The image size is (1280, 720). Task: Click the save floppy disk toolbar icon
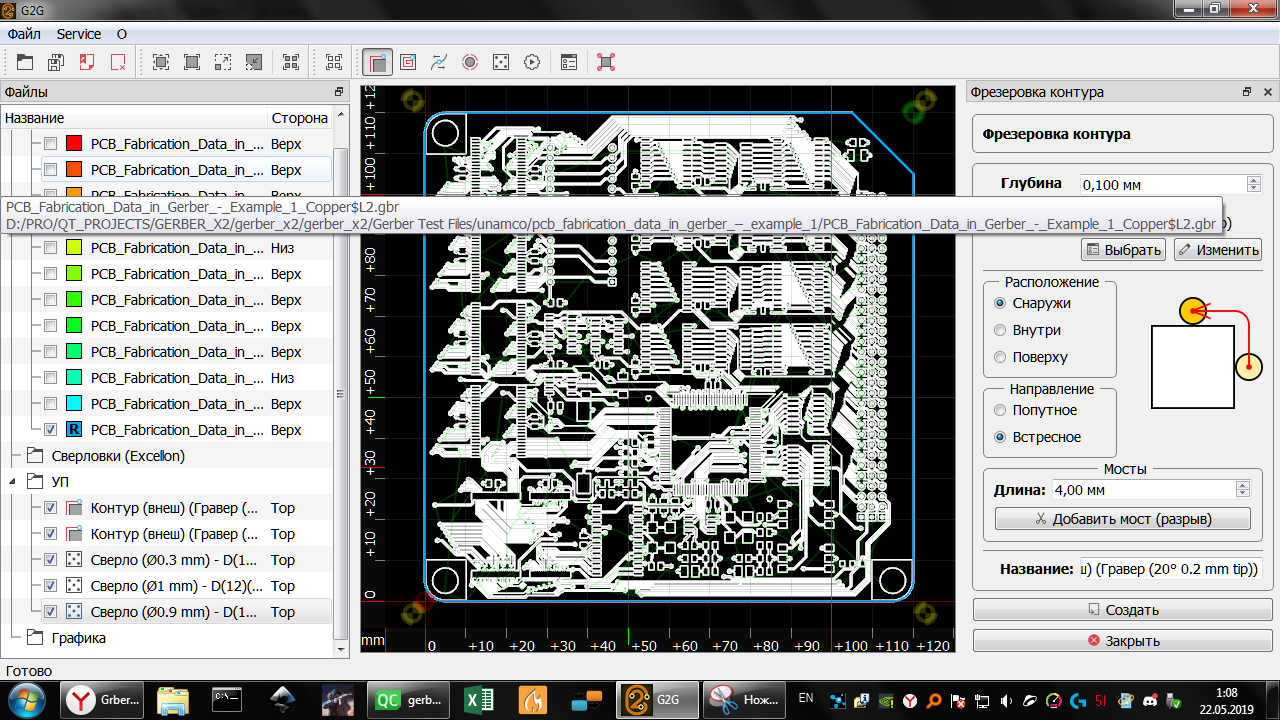(x=56, y=62)
